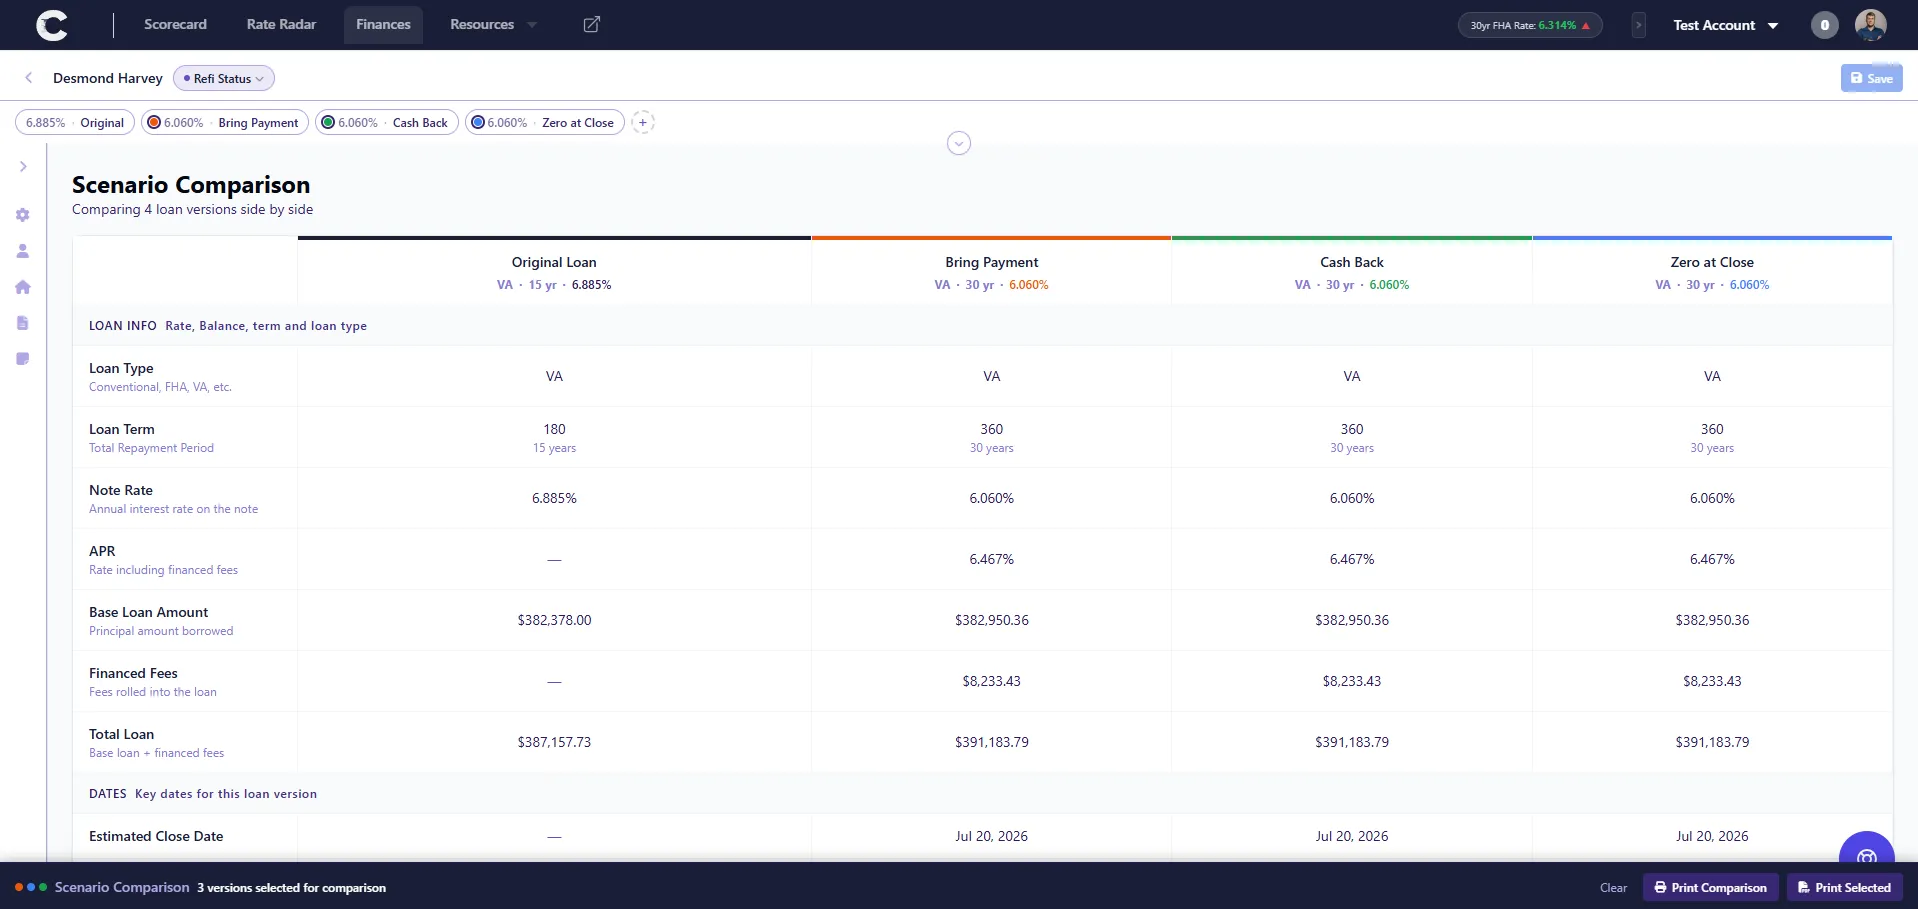The image size is (1918, 909).
Task: Click the $387,157.73 total loan value
Action: click(x=554, y=742)
